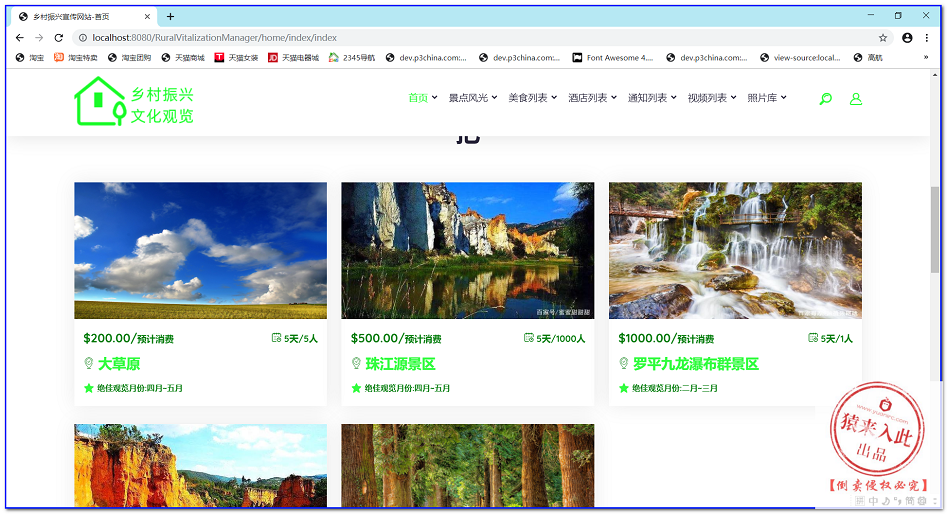Click the green house logo 乡村振兴文化观览
The height and width of the screenshot is (514, 947).
tap(134, 101)
